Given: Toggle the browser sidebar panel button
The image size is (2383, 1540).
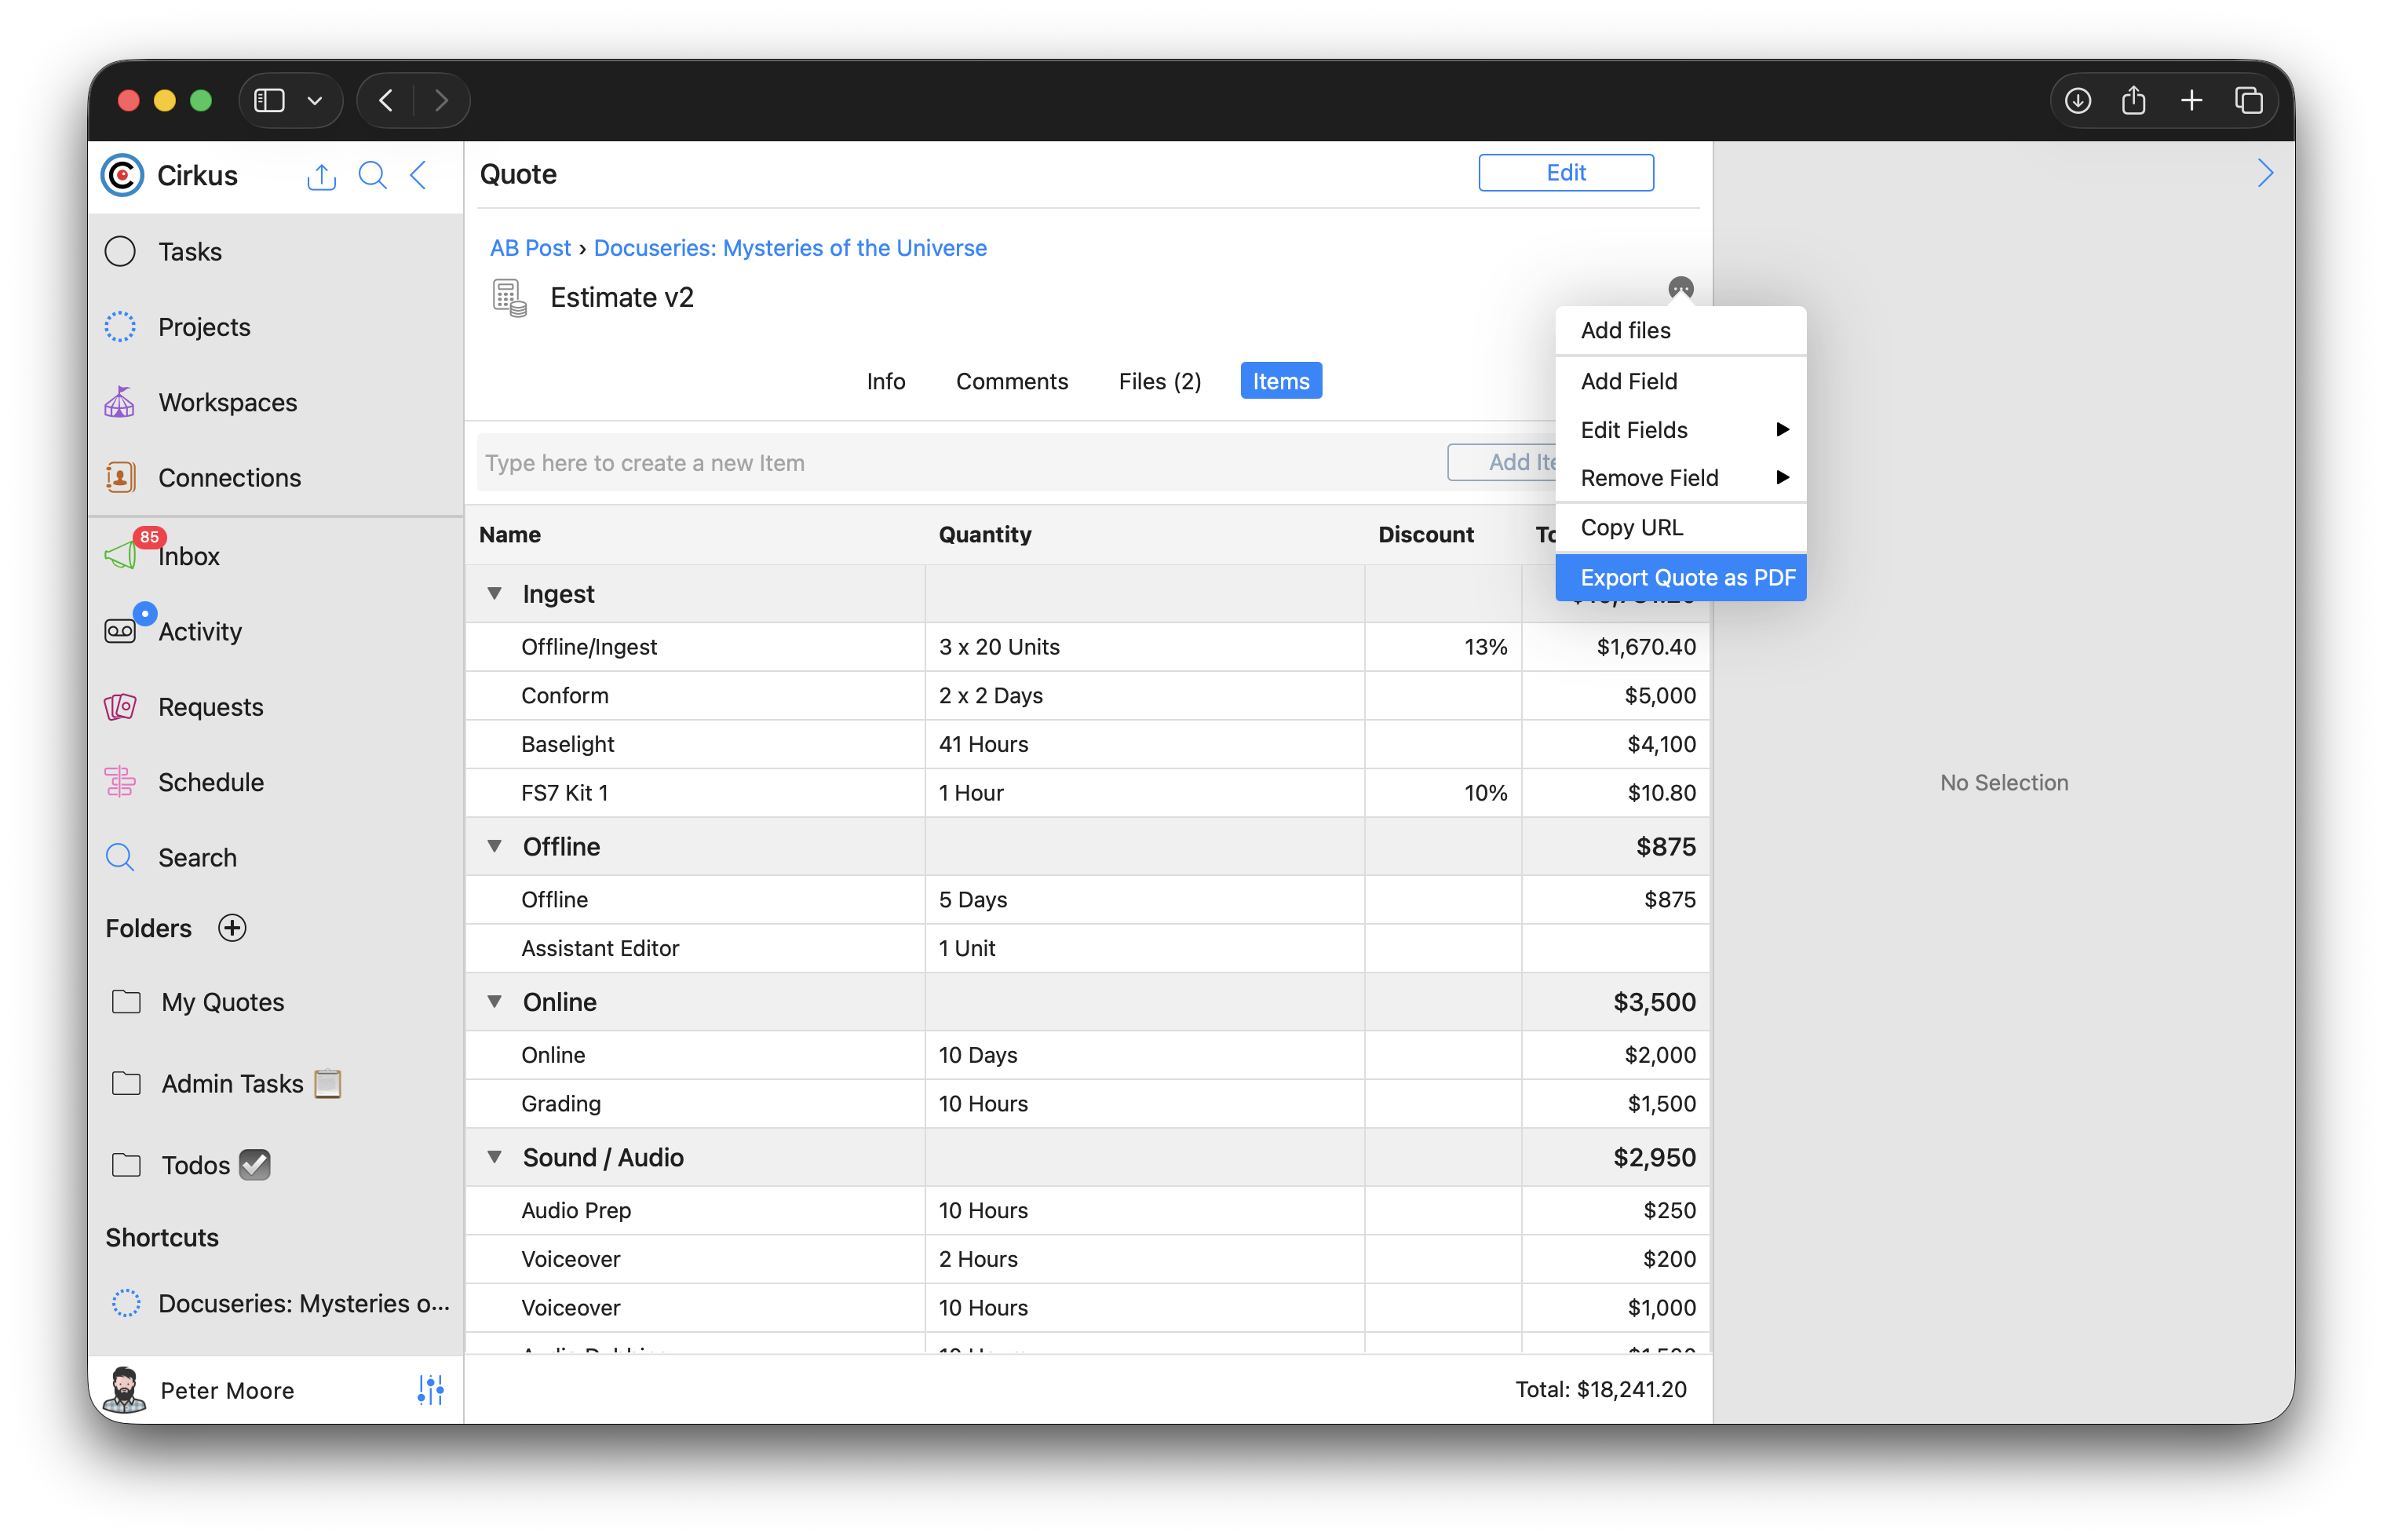Looking at the screenshot, I should 270,100.
